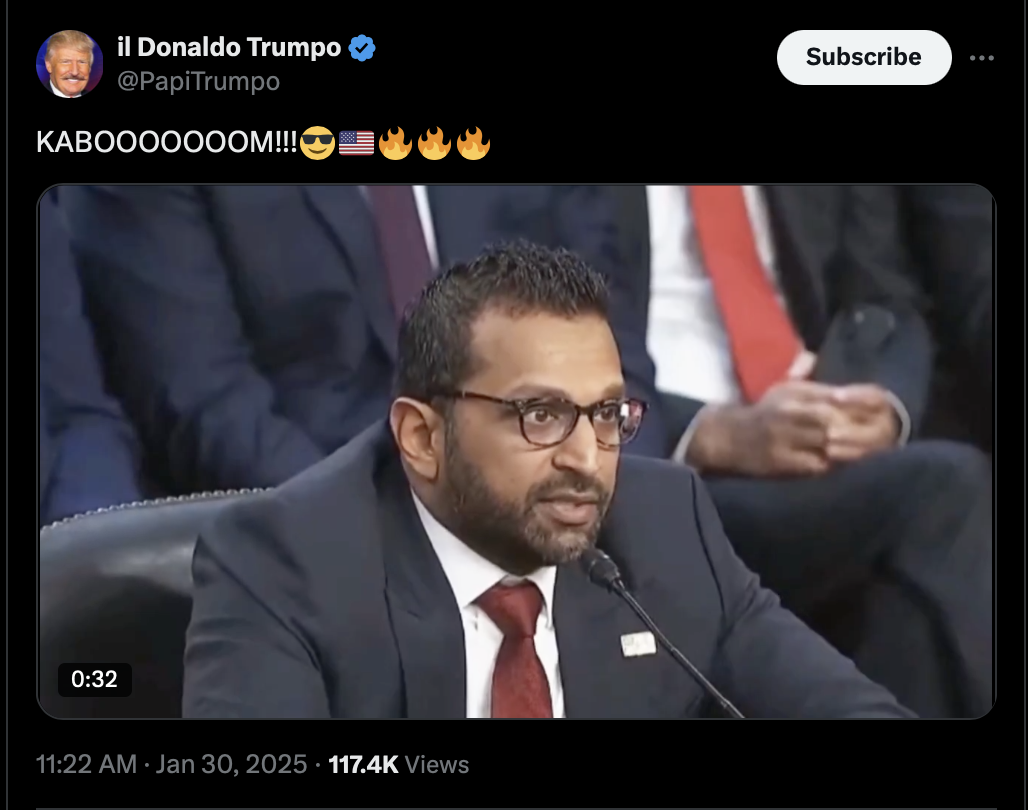Click the blue verified checkmark badge

tap(362, 48)
